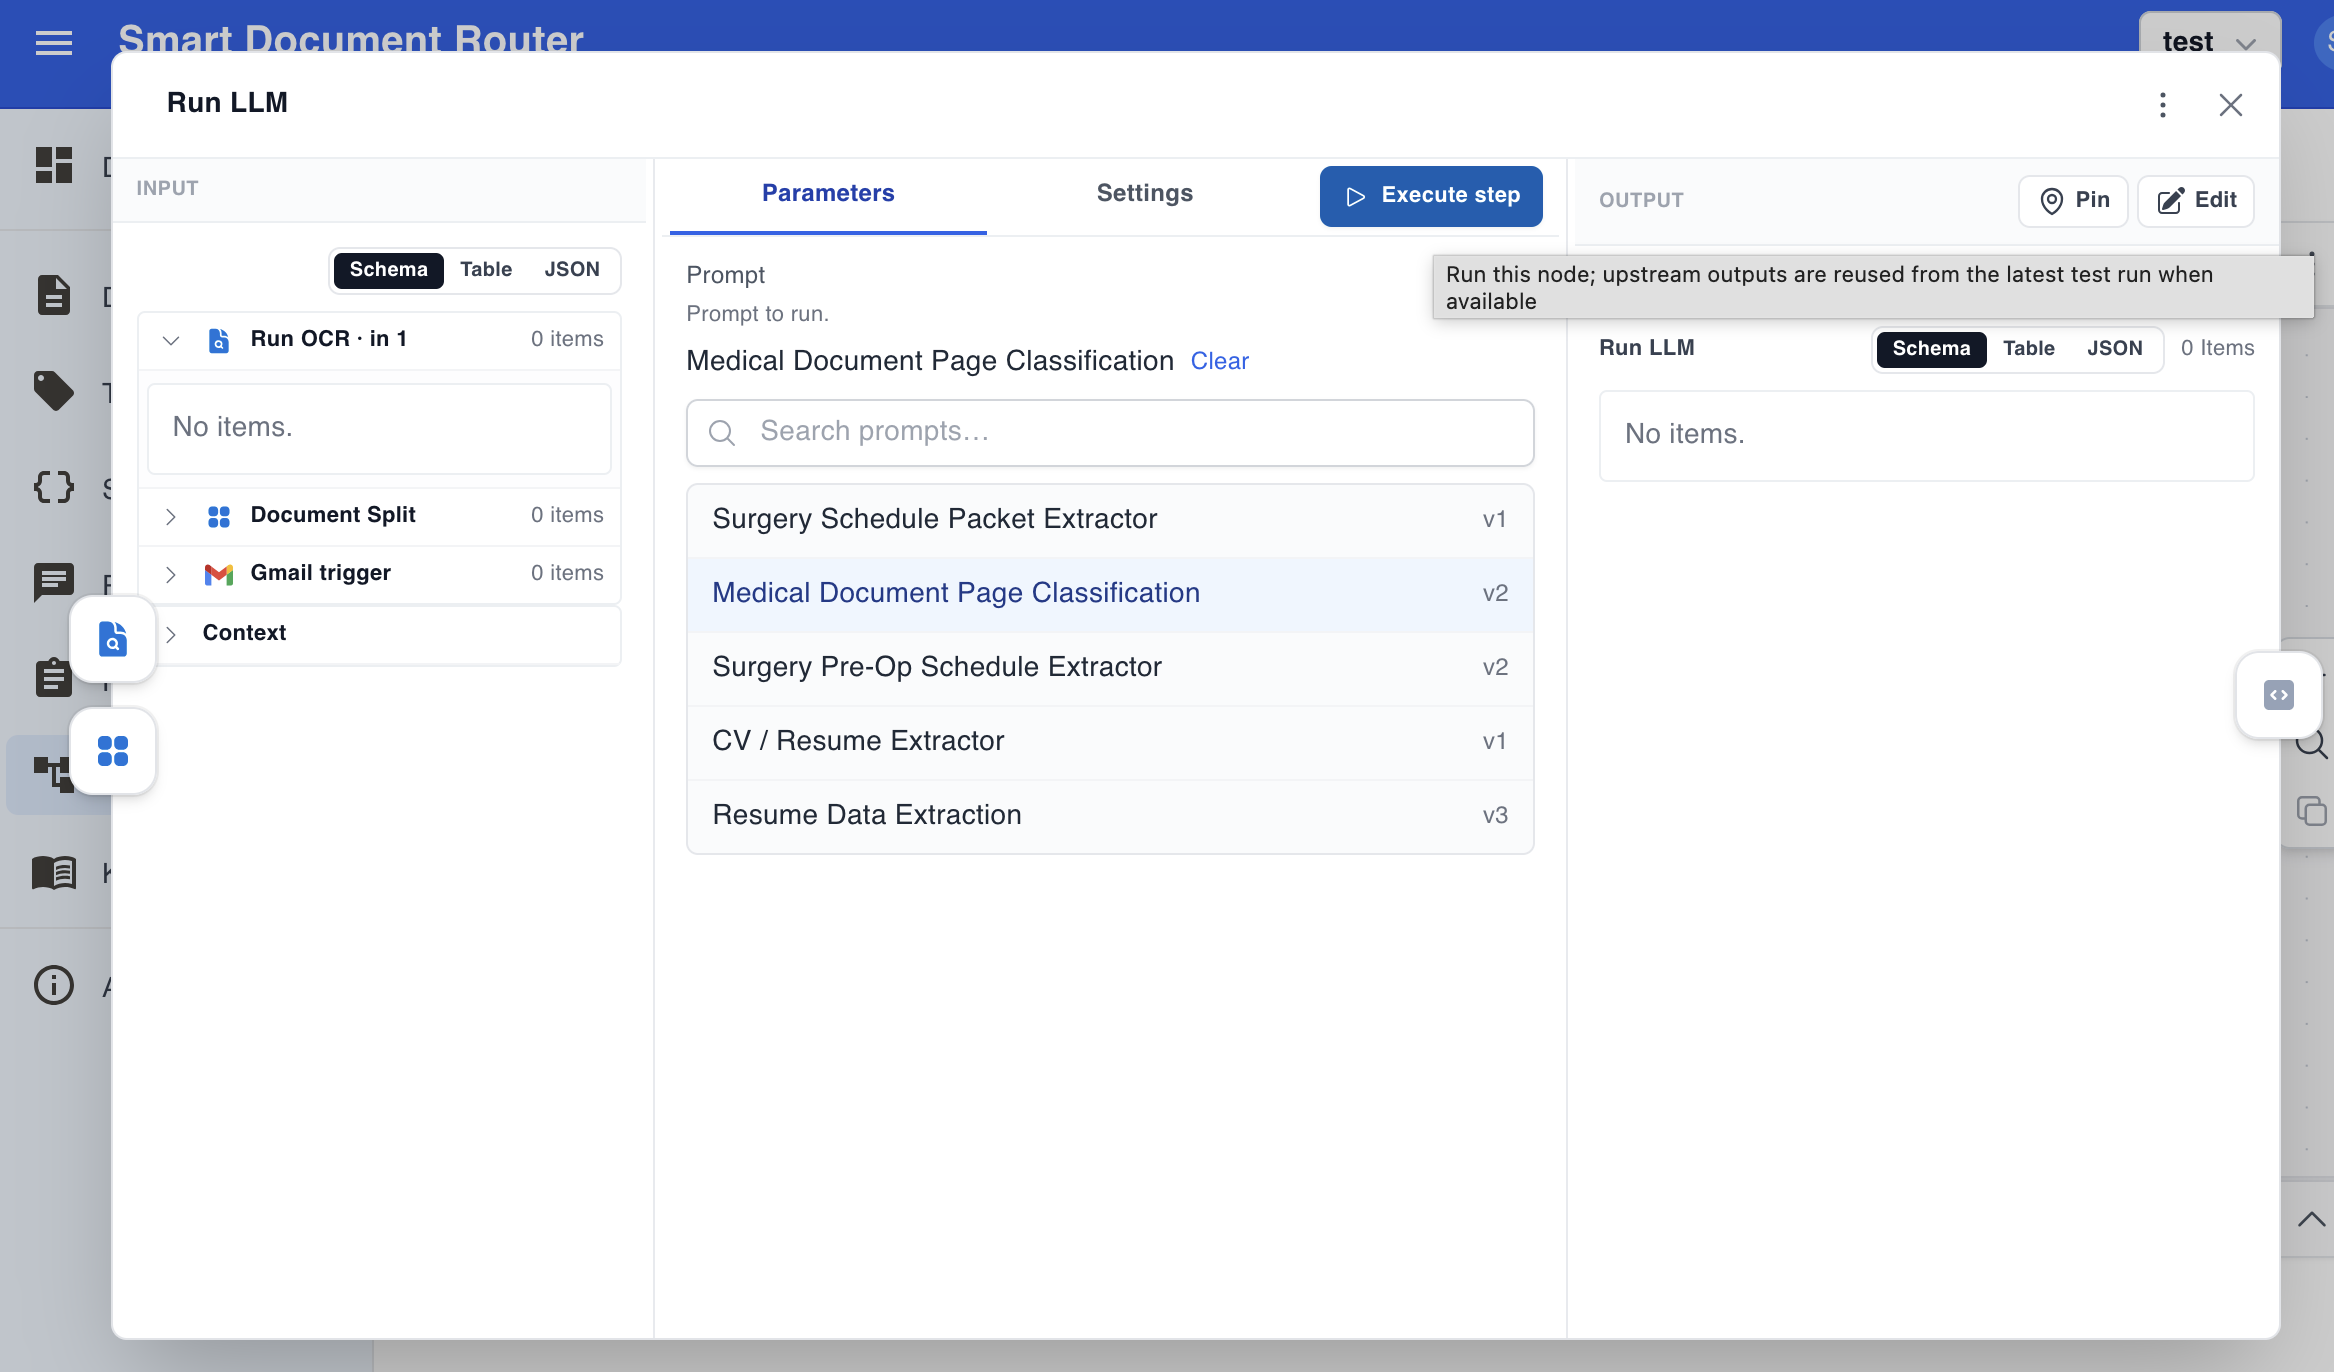Image resolution: width=2334 pixels, height=1372 pixels.
Task: Collapse the Run OCR · in 1 section
Action: pos(171,340)
